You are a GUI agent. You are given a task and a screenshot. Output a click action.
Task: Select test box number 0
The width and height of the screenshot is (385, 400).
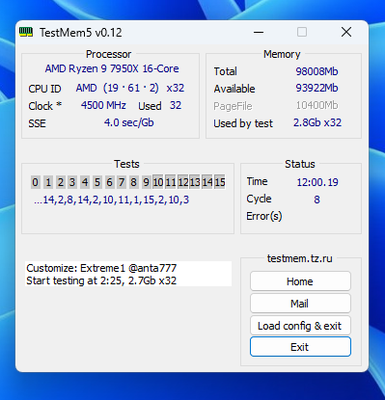click(x=35, y=182)
